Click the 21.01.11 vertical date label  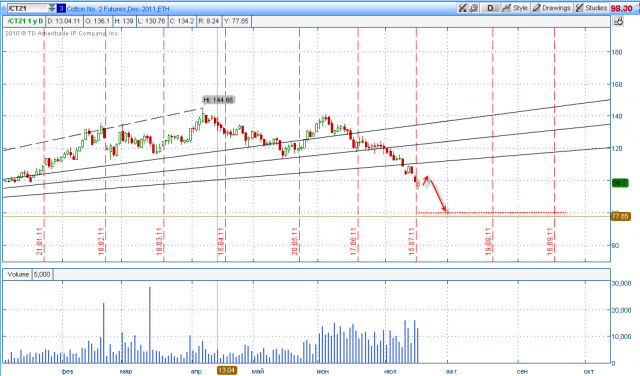pos(40,242)
